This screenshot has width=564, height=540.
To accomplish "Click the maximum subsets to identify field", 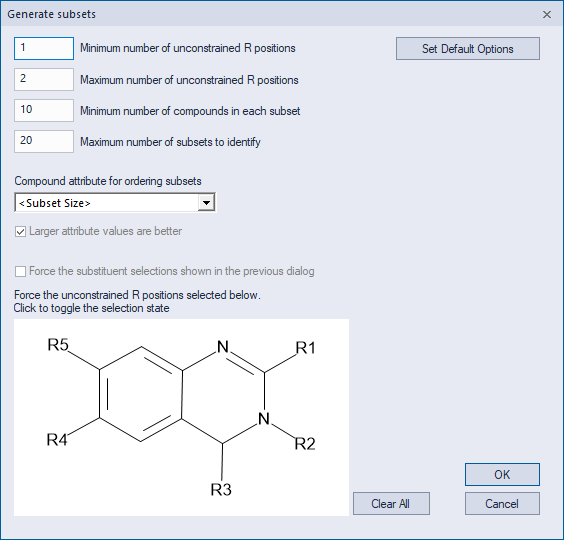I will pos(44,141).
